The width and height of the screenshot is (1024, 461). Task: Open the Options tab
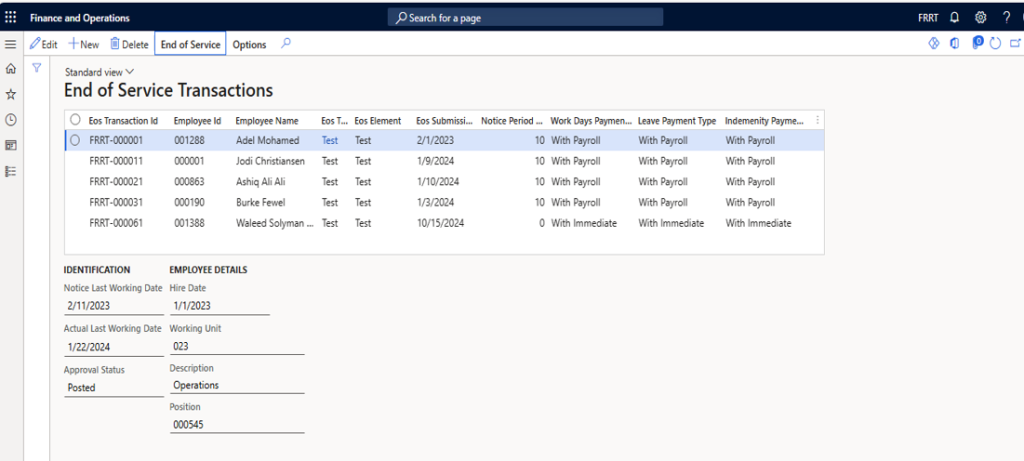249,44
